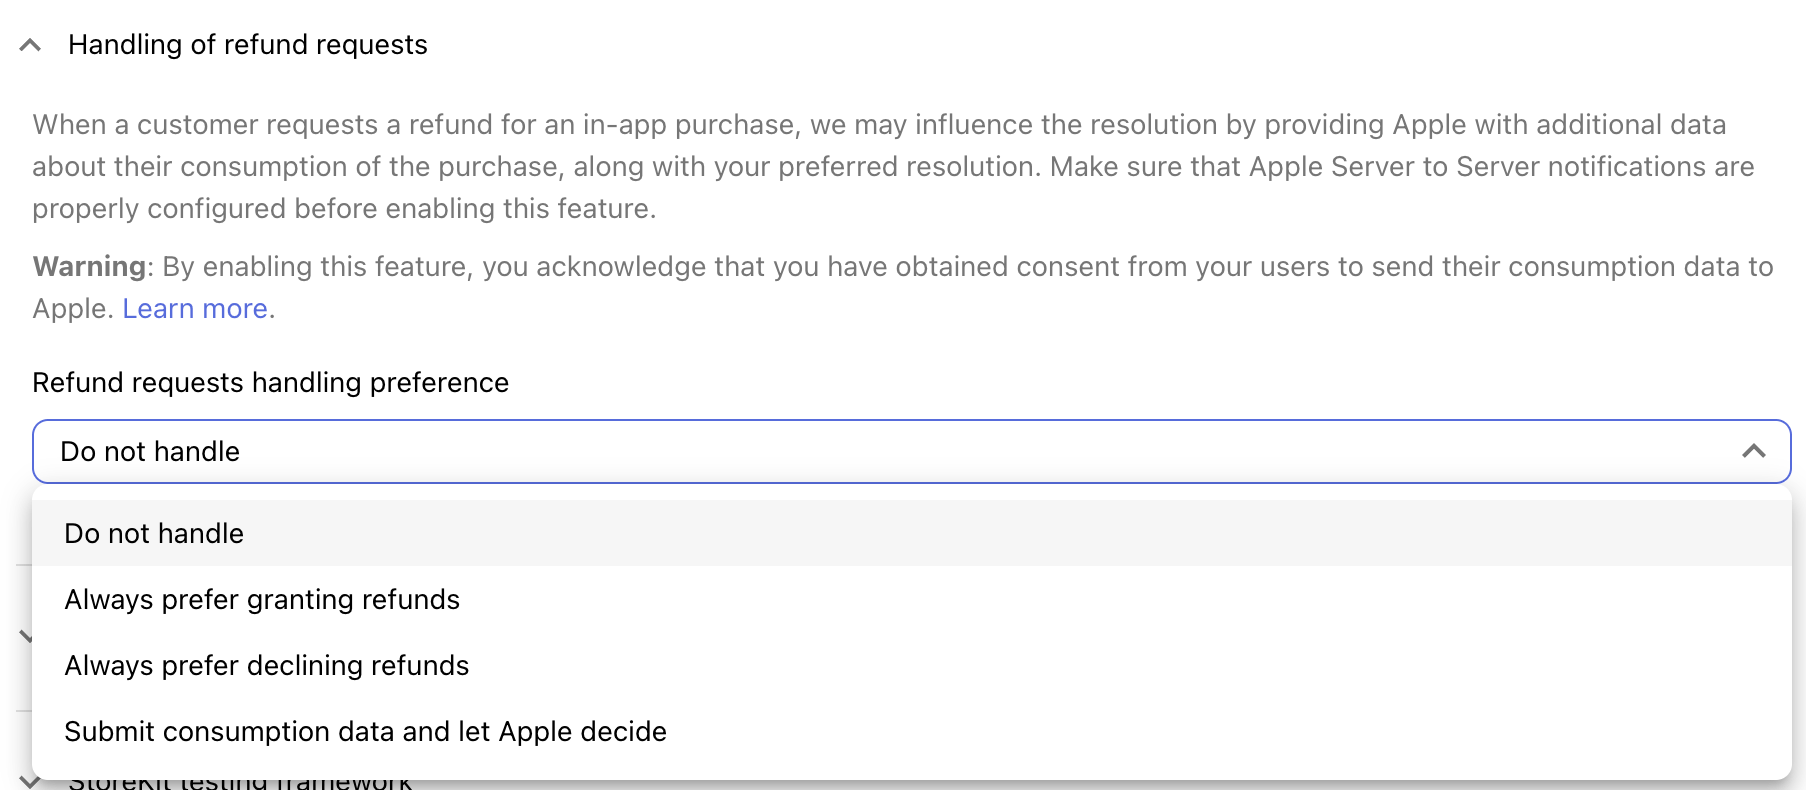Click the refund description paragraph's first line
The width and height of the screenshot is (1806, 790).
tap(879, 124)
